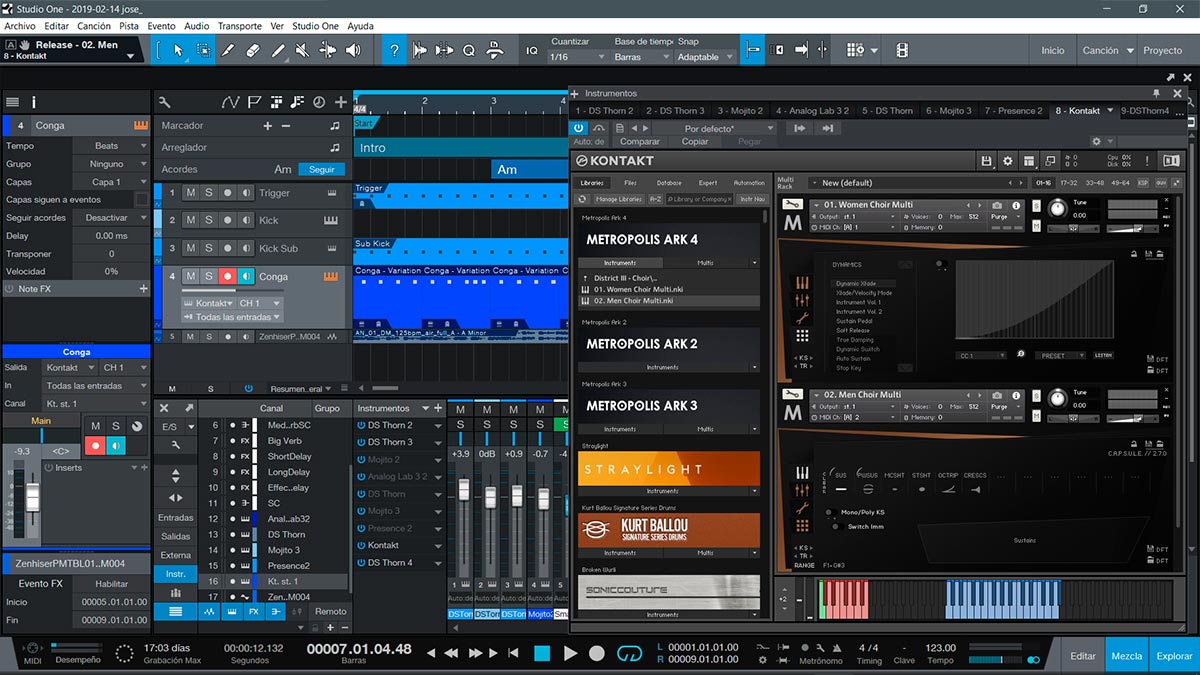
Task: Open the tempo track clock icon
Action: coord(319,102)
